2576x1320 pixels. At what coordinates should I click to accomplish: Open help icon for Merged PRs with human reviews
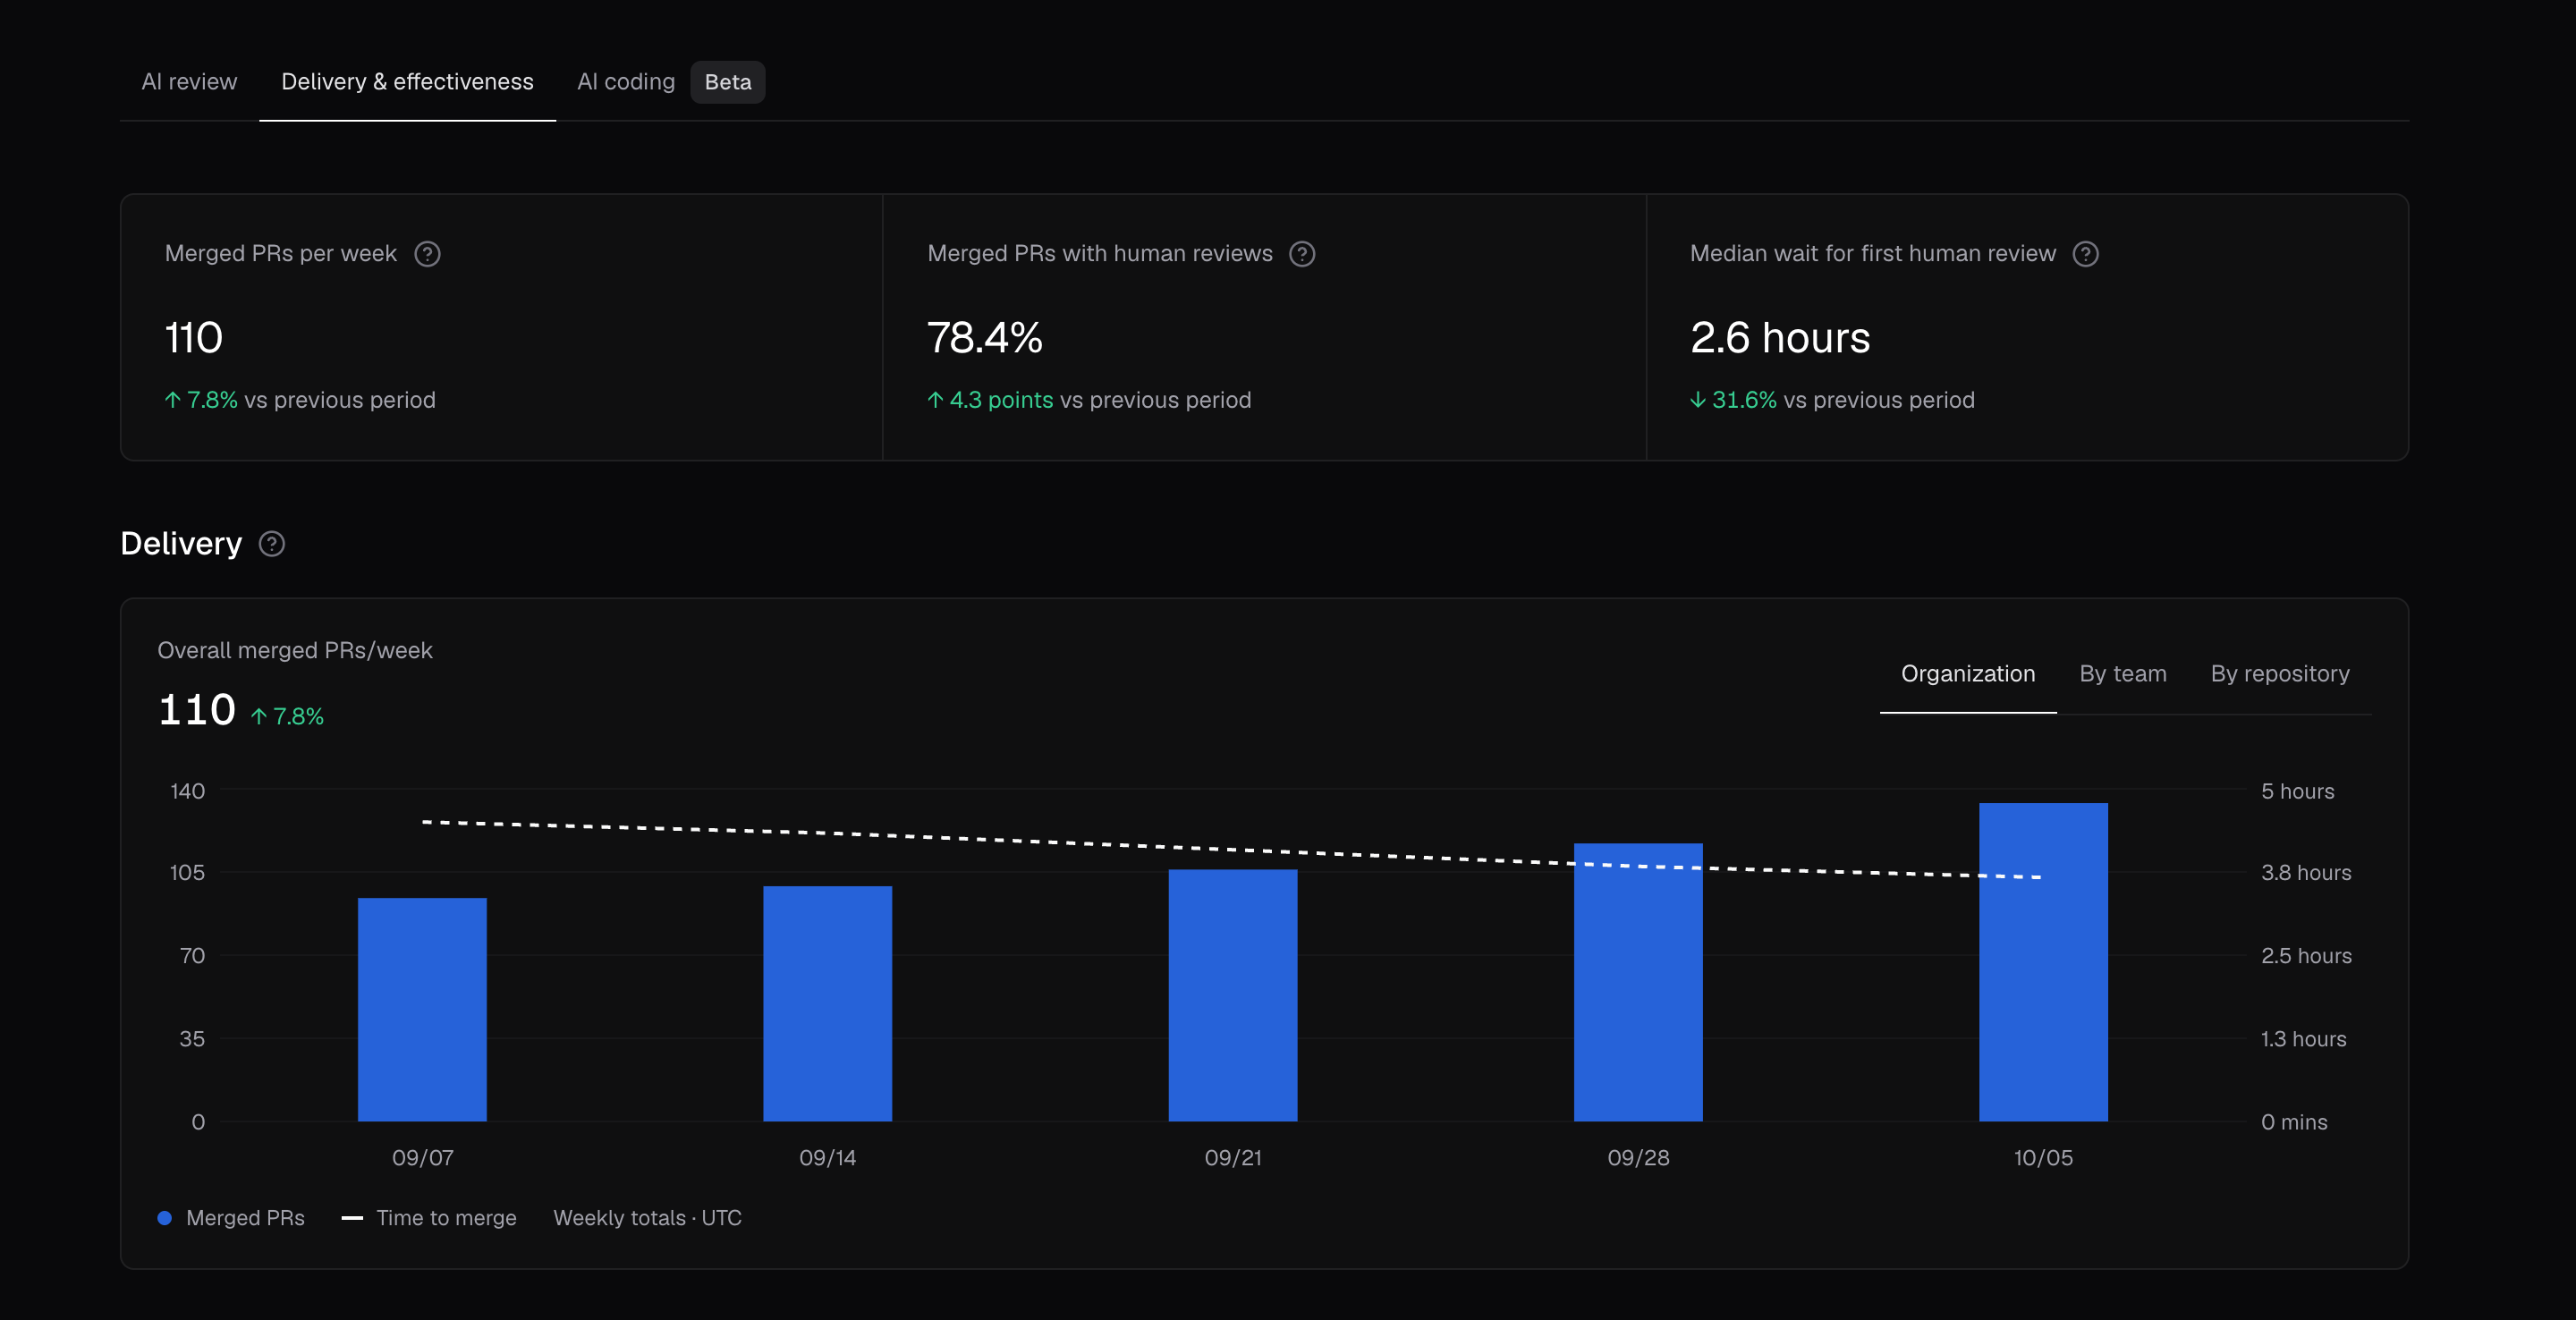tap(1302, 254)
